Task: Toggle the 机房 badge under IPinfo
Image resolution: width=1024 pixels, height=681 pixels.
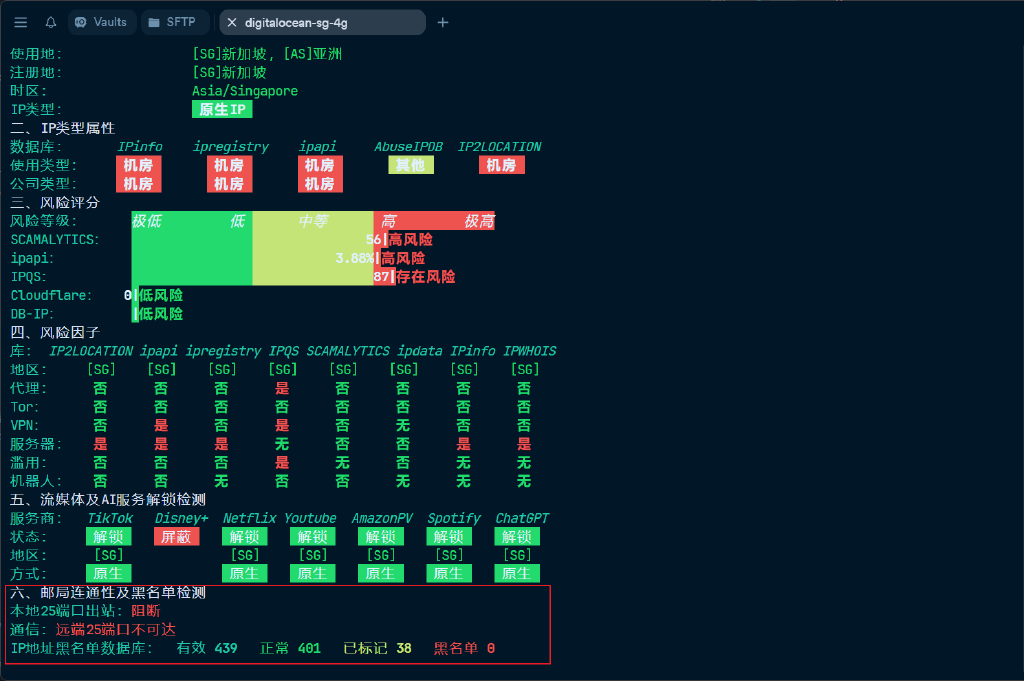Action: [x=138, y=164]
